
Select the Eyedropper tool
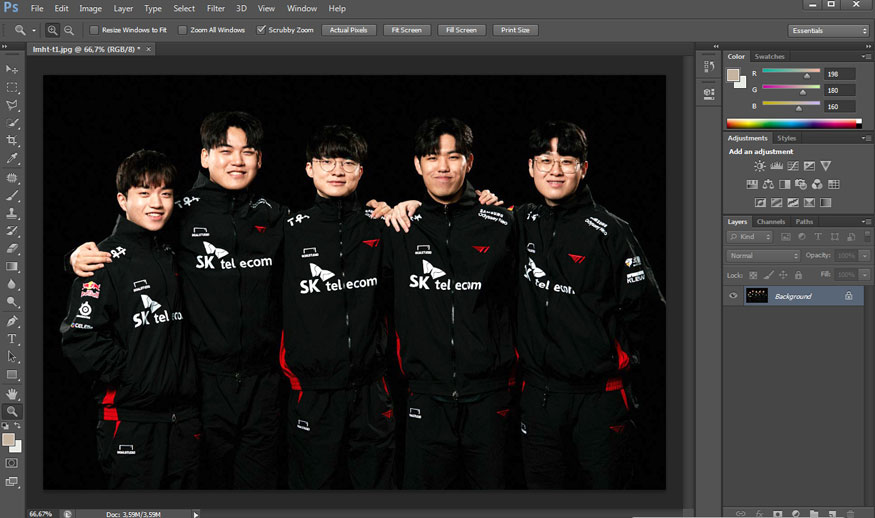(12, 159)
